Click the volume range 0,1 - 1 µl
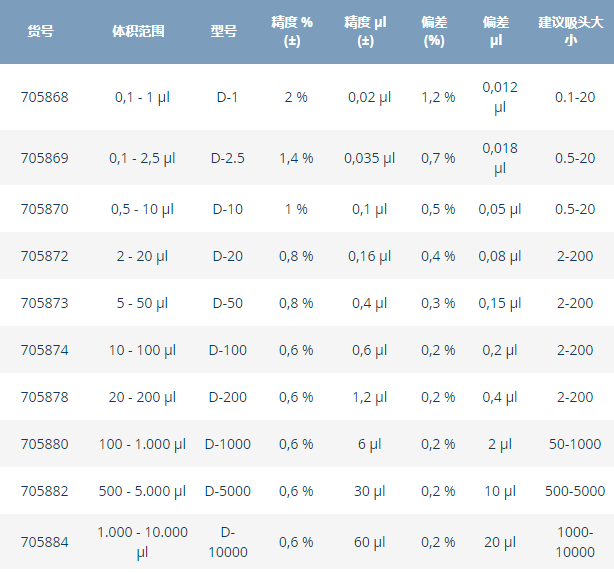The height and width of the screenshot is (573, 614). point(142,97)
